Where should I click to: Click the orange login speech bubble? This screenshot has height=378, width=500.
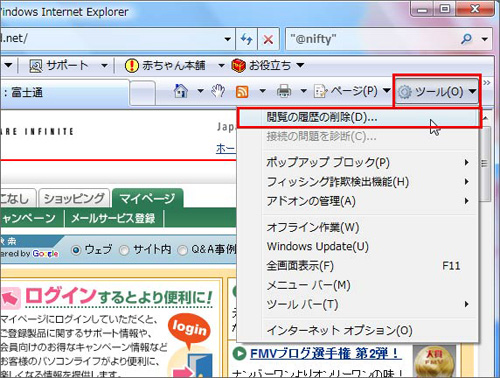click(189, 329)
